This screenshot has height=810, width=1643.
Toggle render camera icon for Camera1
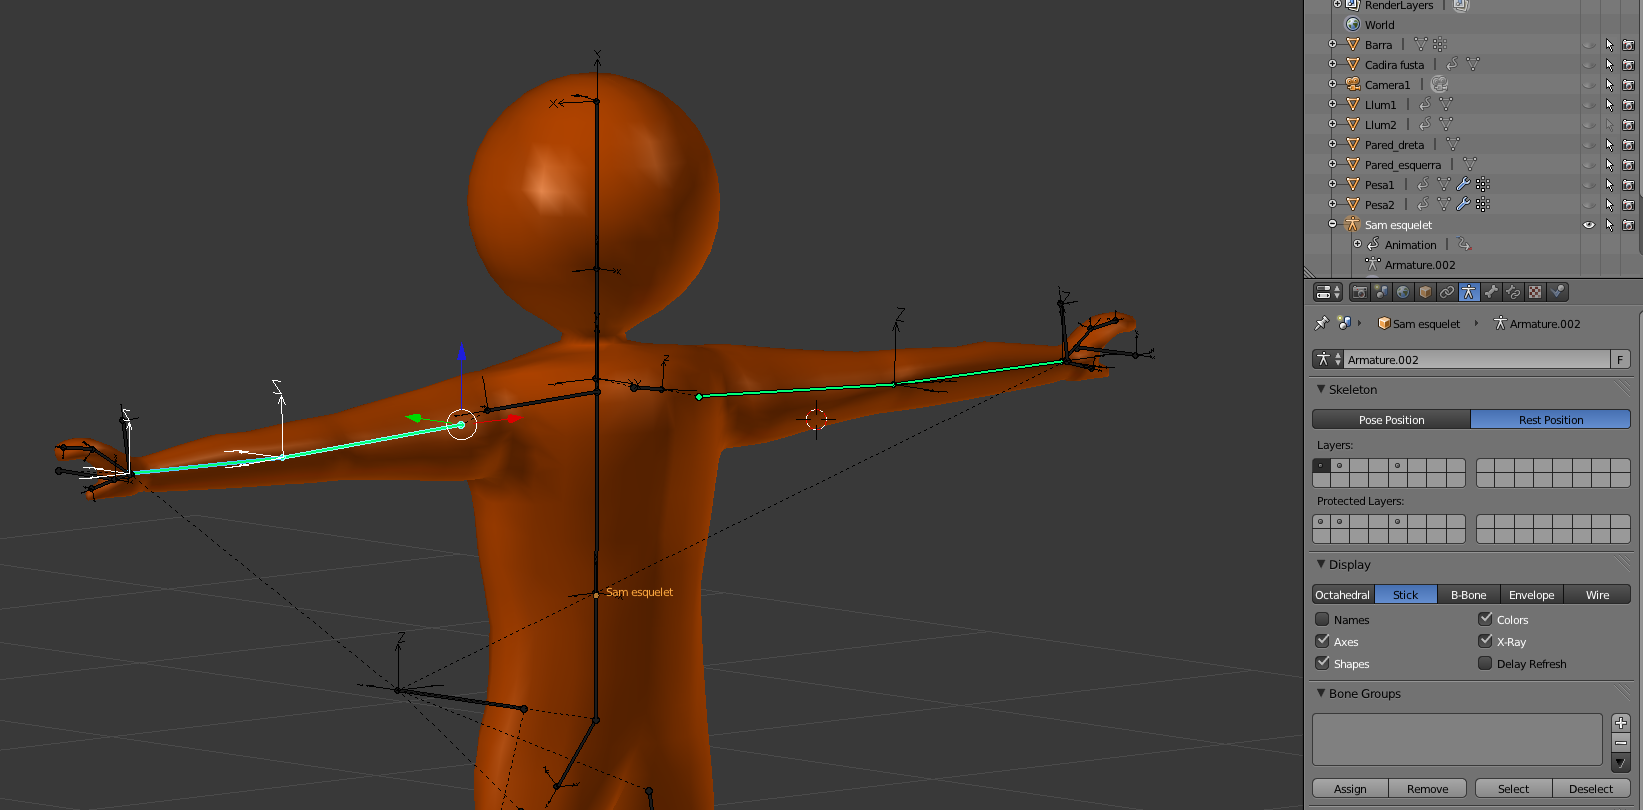click(x=1628, y=85)
